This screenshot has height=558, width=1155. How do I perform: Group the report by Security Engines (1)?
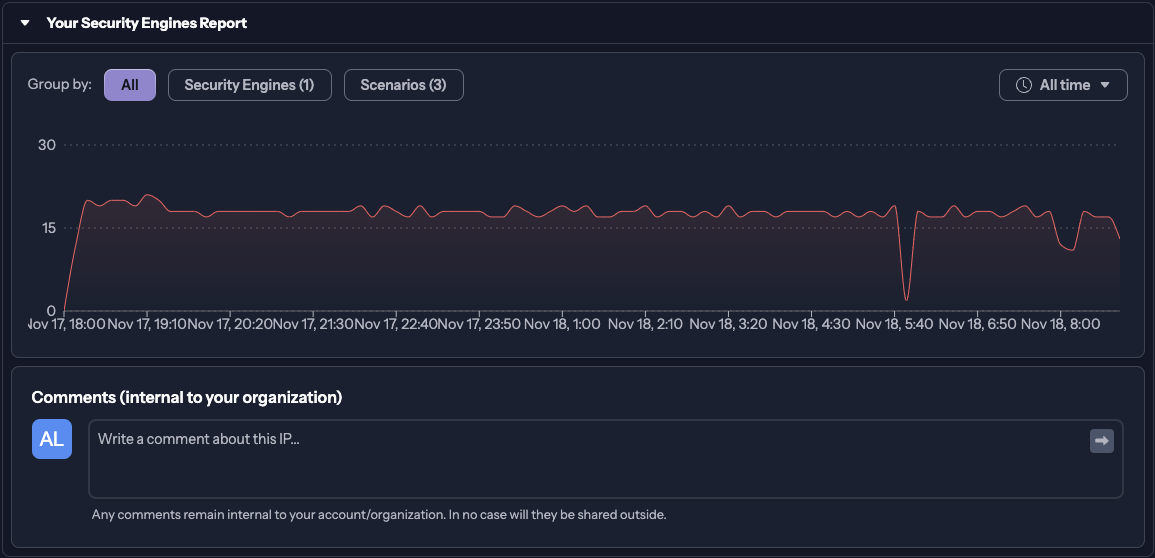tap(249, 85)
